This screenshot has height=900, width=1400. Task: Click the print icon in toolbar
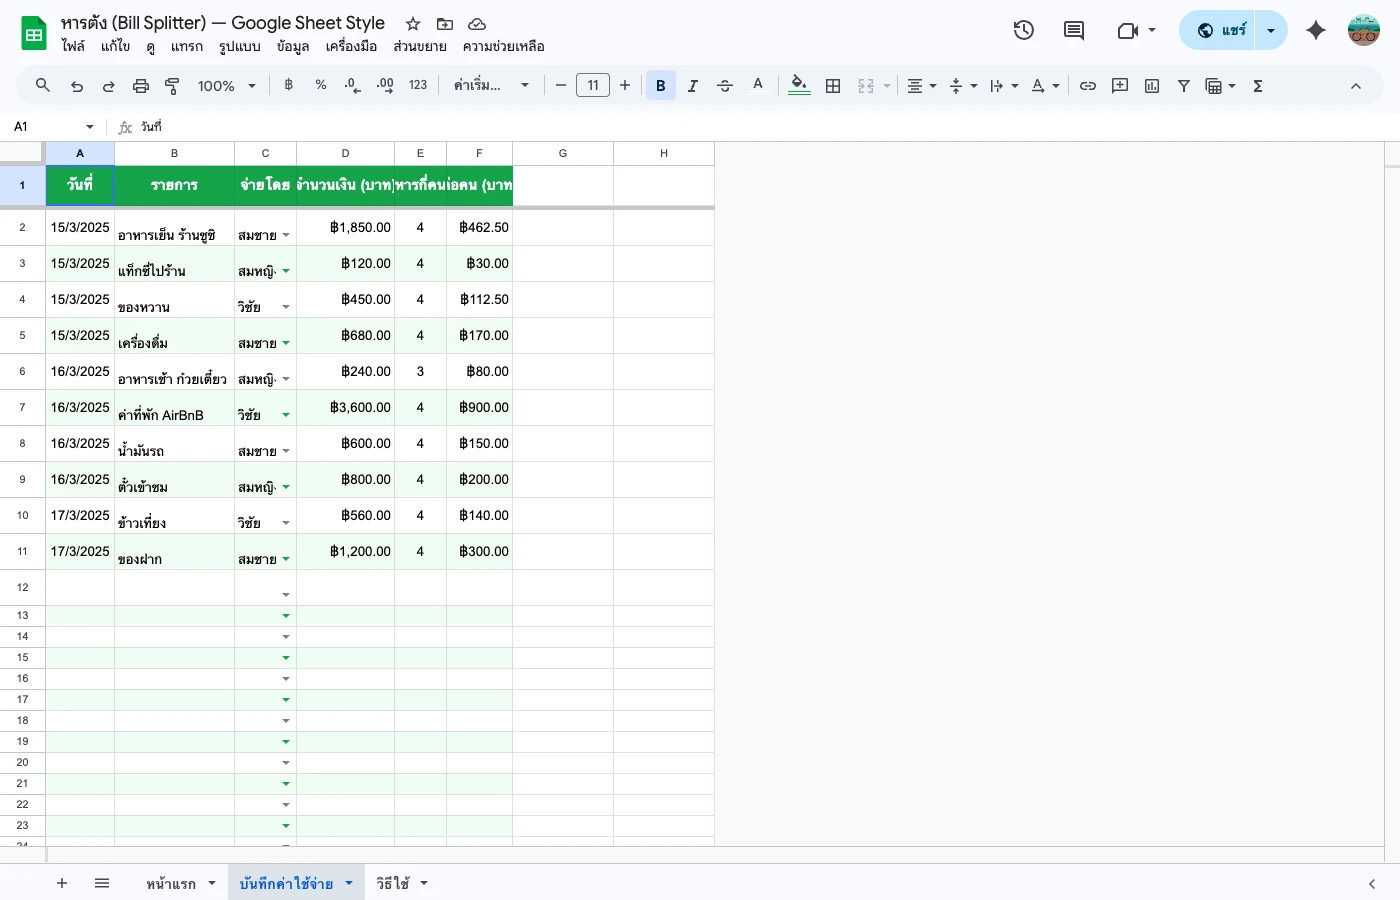coord(141,86)
